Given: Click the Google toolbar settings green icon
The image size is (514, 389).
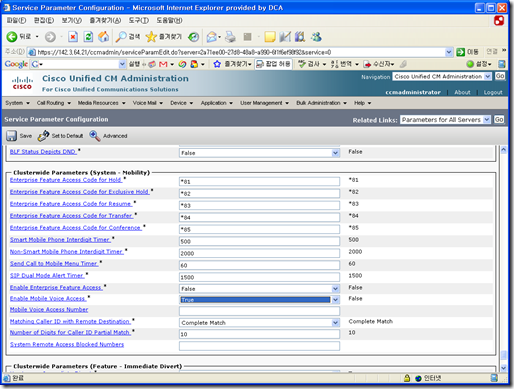Looking at the screenshot, I should pyautogui.click(x=470, y=64).
